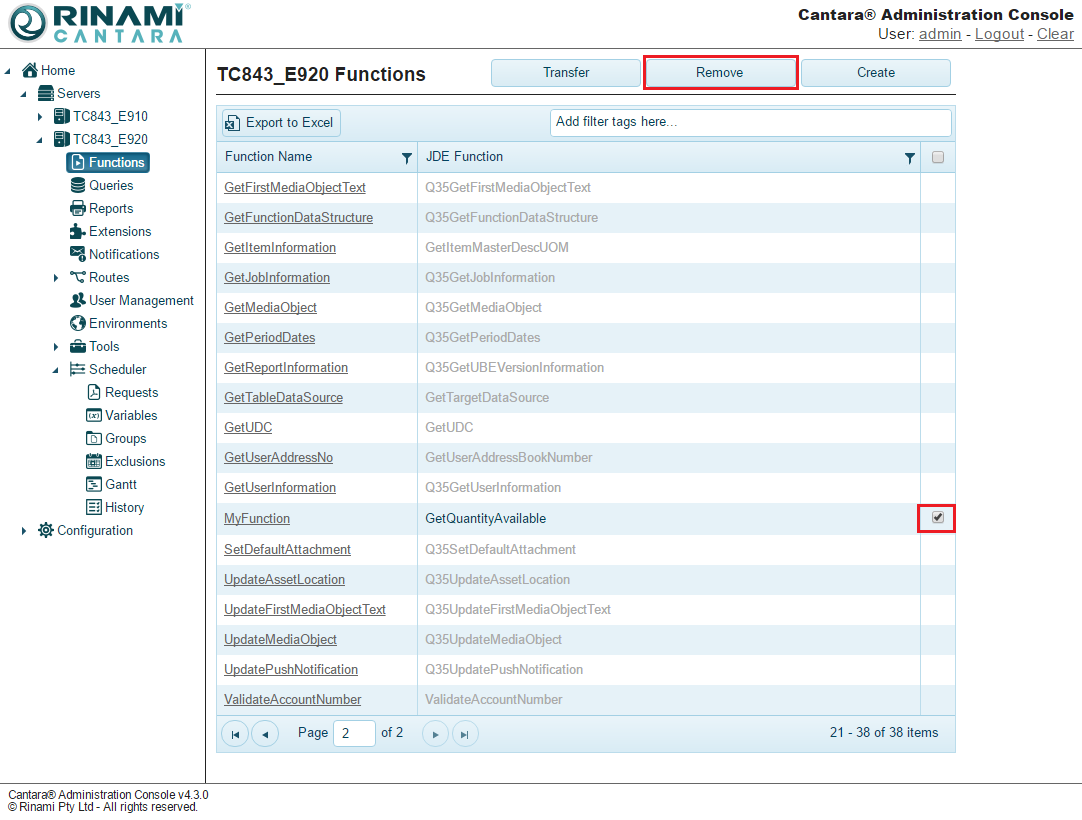Collapse the Scheduler tree node
Screen dimensions: 1082x820
tap(56, 370)
